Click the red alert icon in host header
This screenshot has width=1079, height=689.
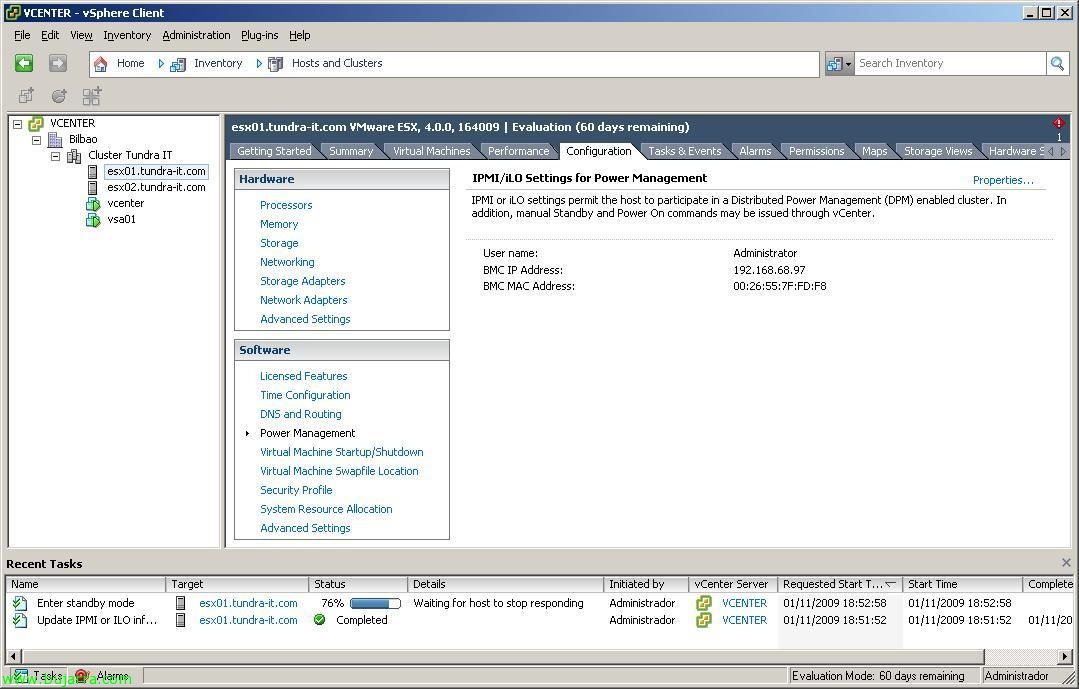pos(1058,123)
